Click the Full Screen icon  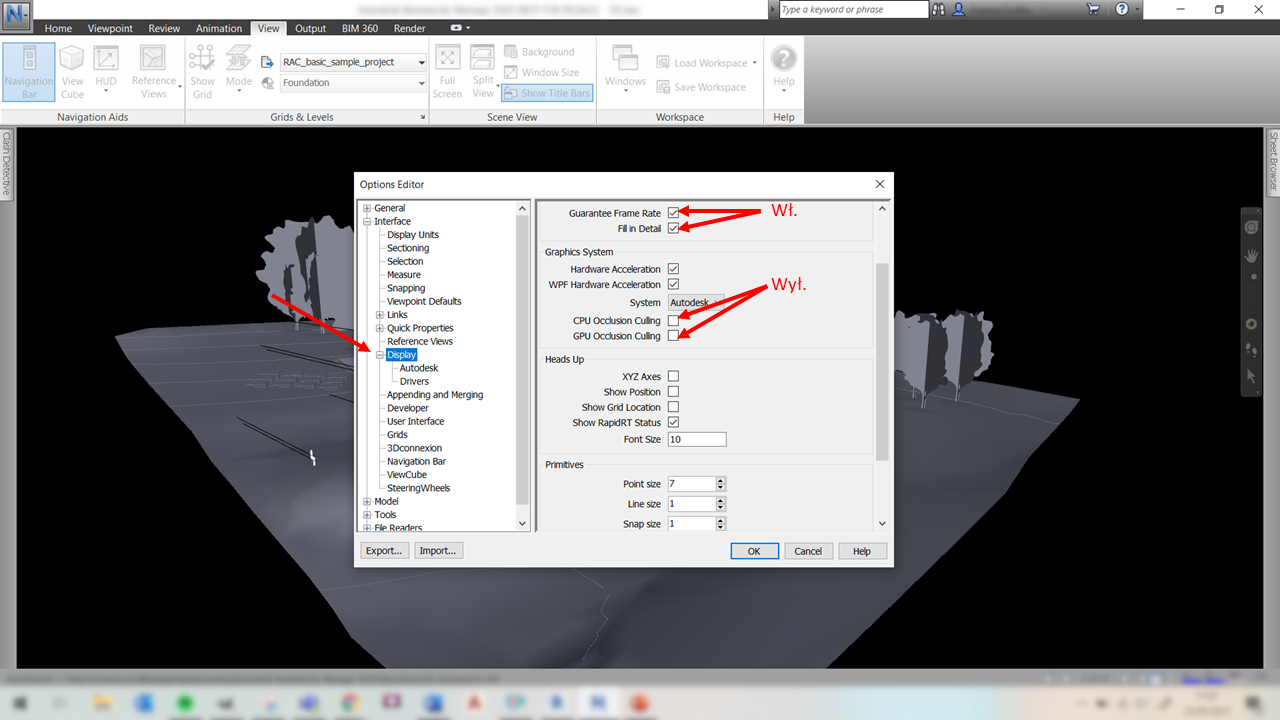click(x=447, y=70)
